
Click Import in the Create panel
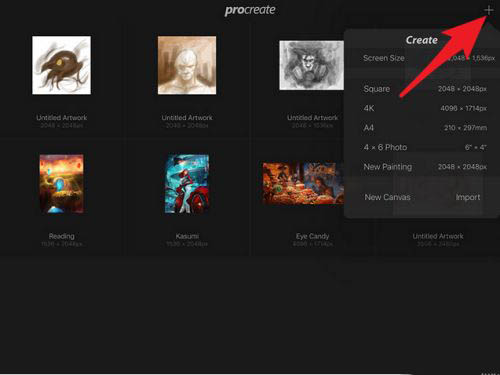[x=468, y=197]
